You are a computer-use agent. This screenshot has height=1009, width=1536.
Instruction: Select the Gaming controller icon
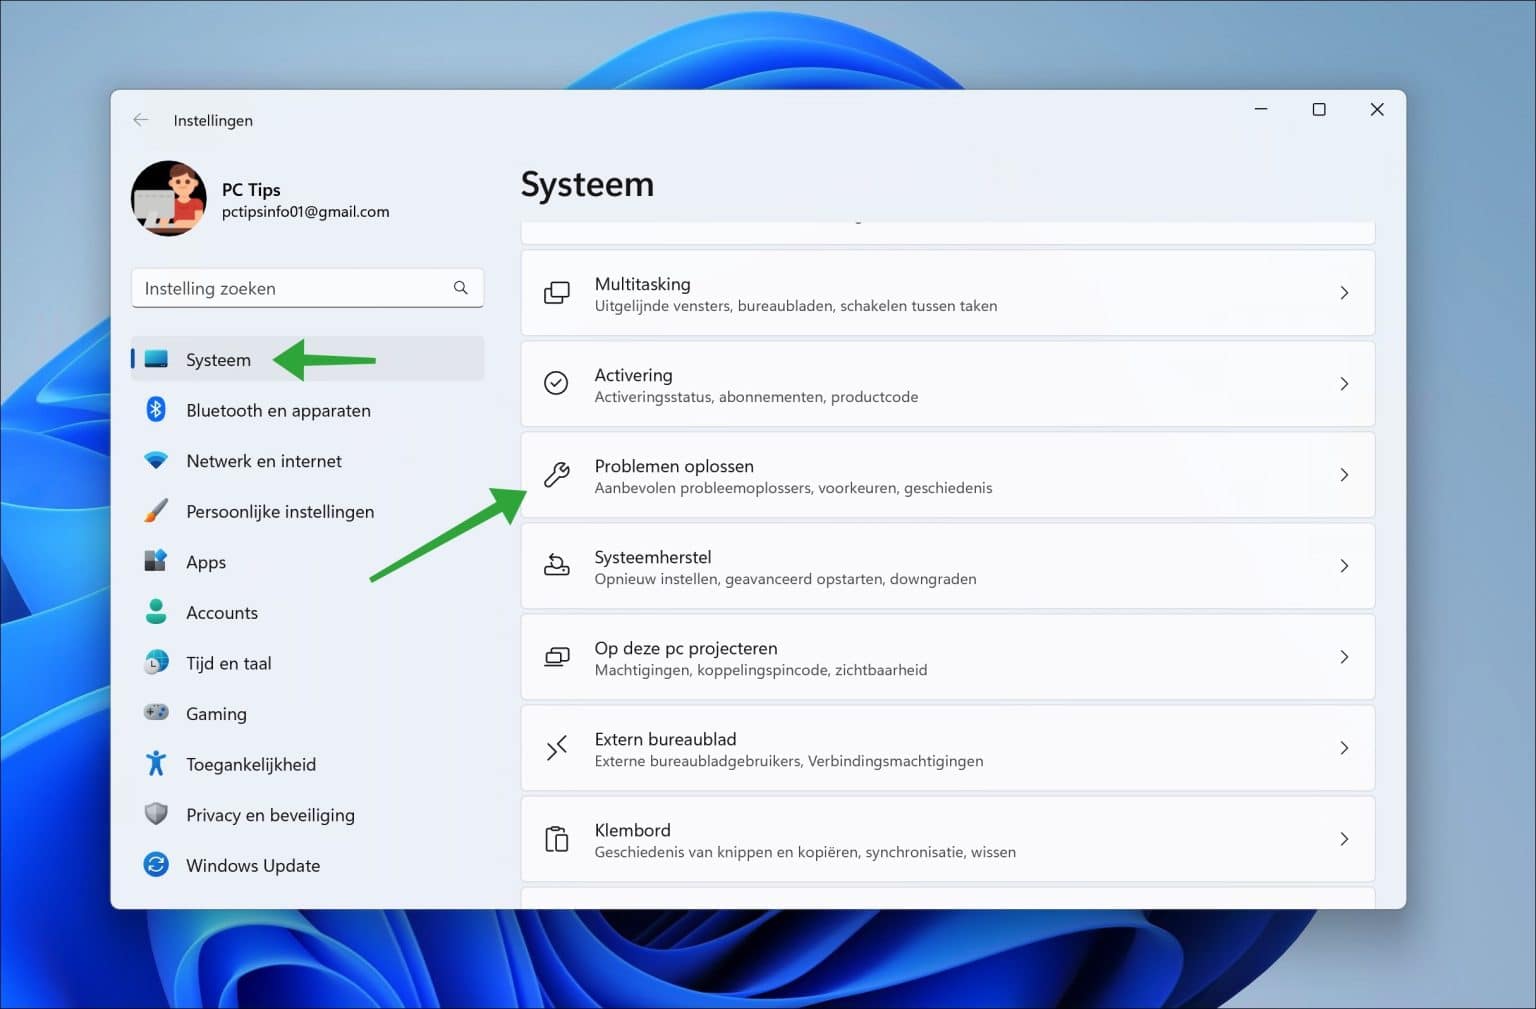[x=156, y=712]
